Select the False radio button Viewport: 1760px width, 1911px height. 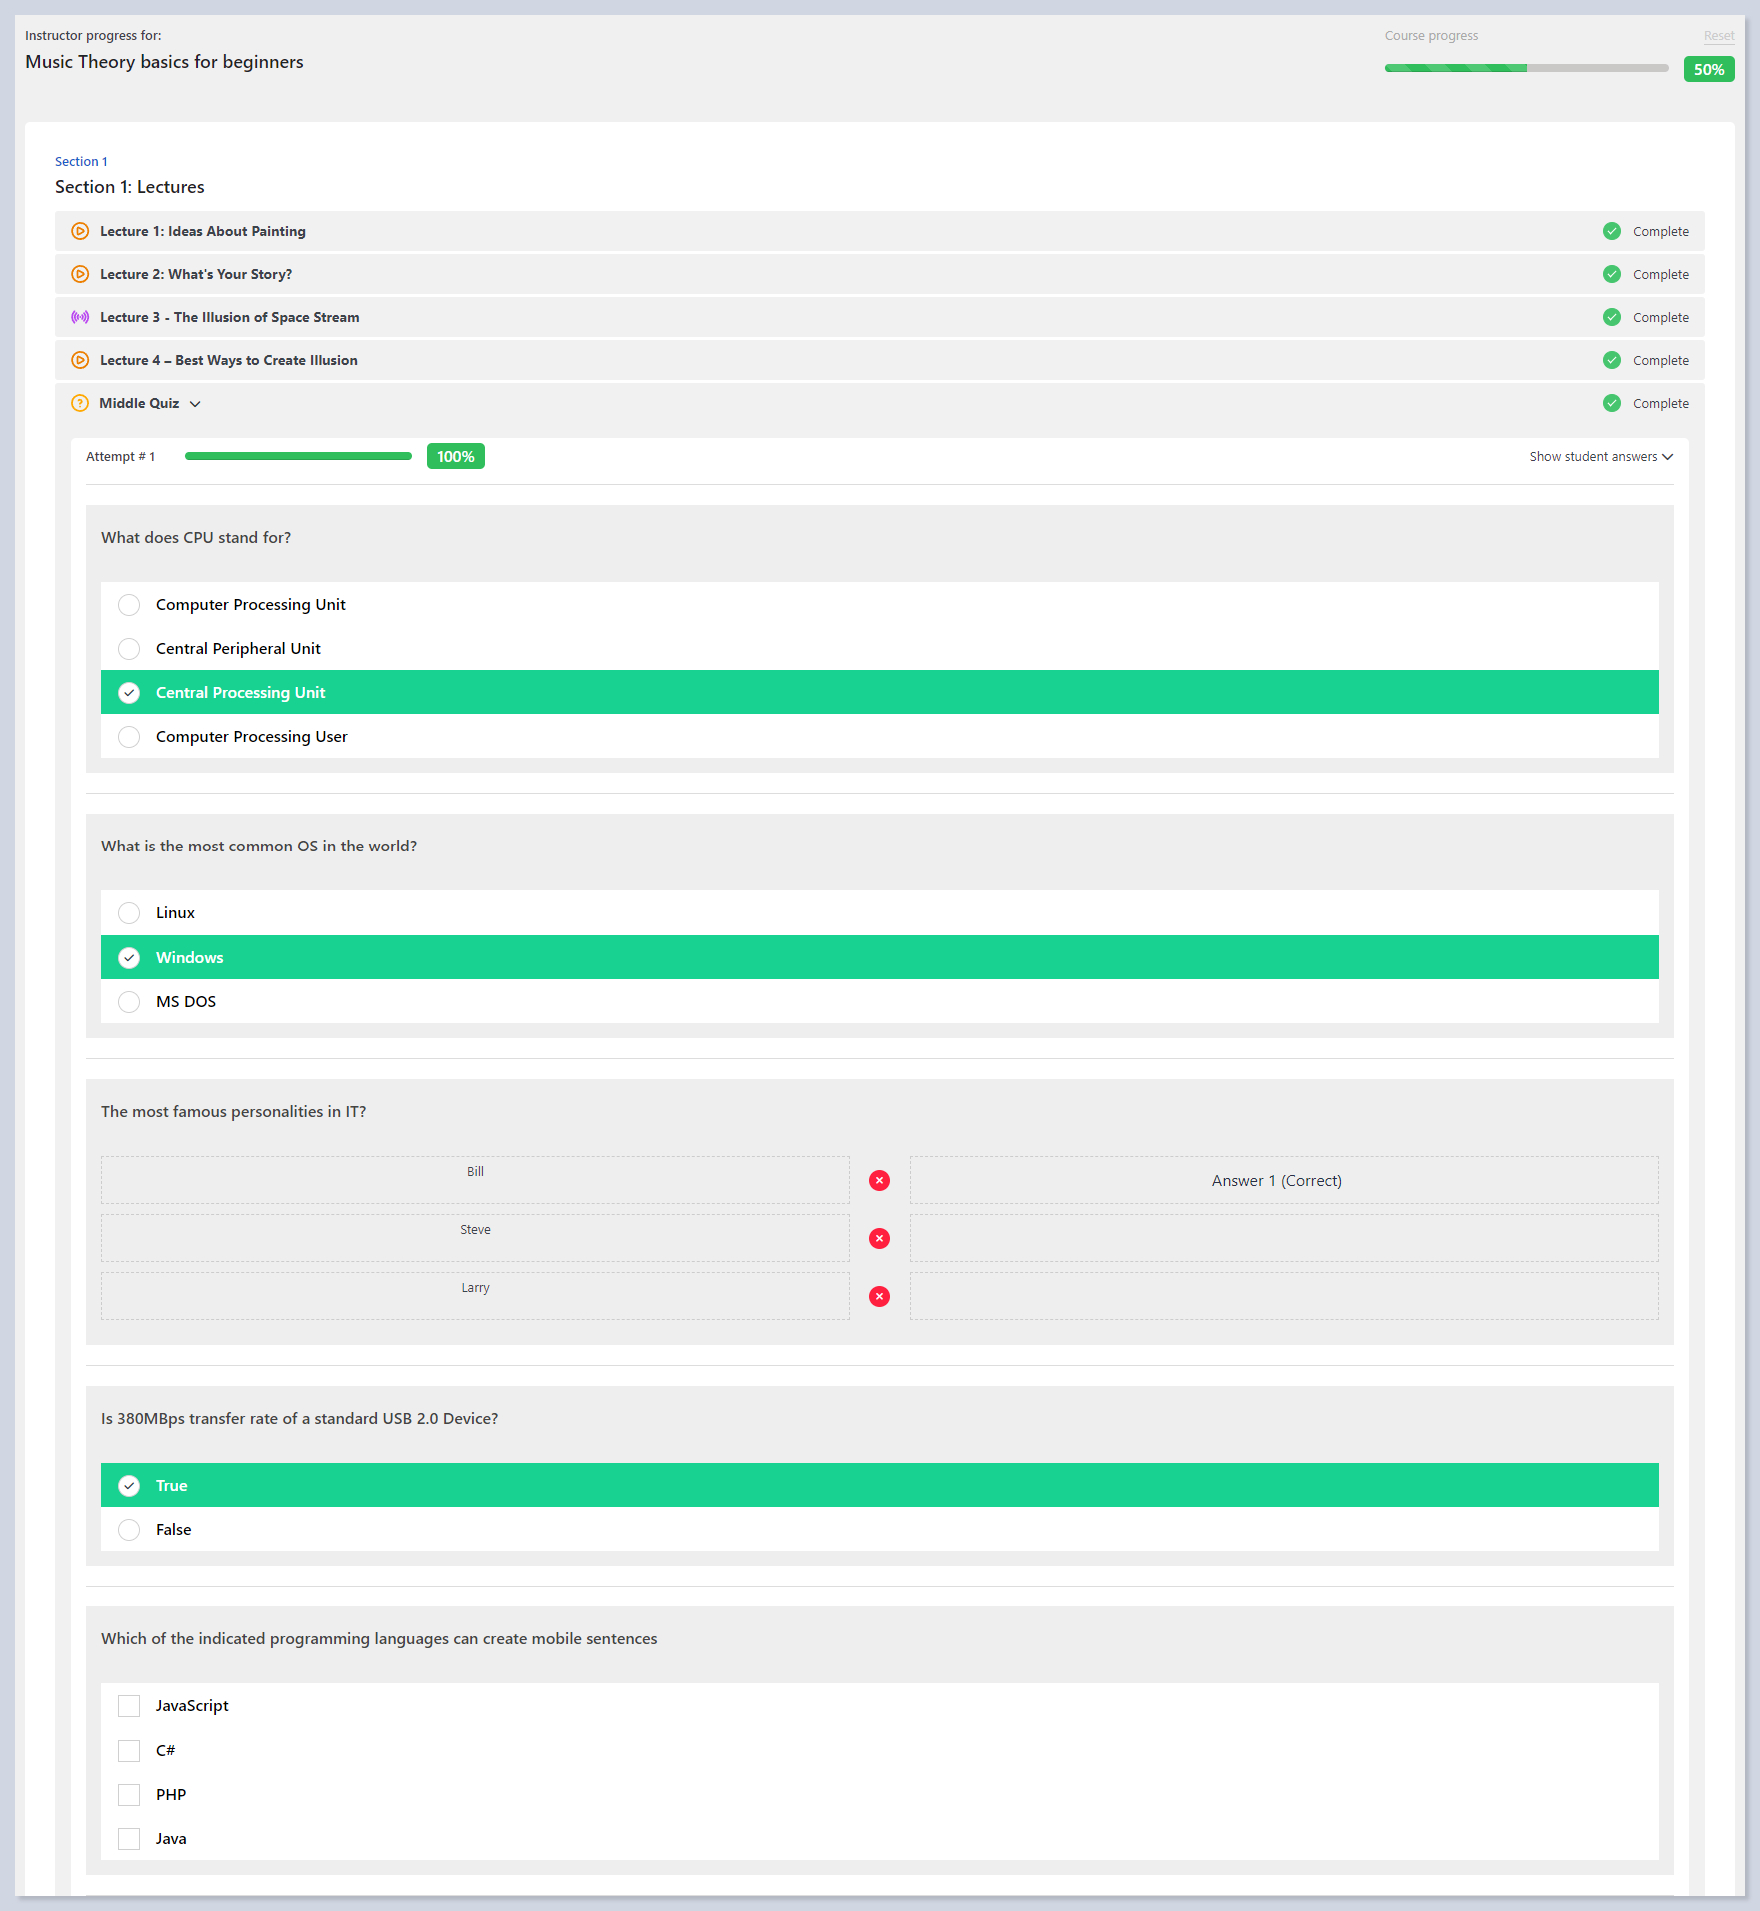[129, 1530]
